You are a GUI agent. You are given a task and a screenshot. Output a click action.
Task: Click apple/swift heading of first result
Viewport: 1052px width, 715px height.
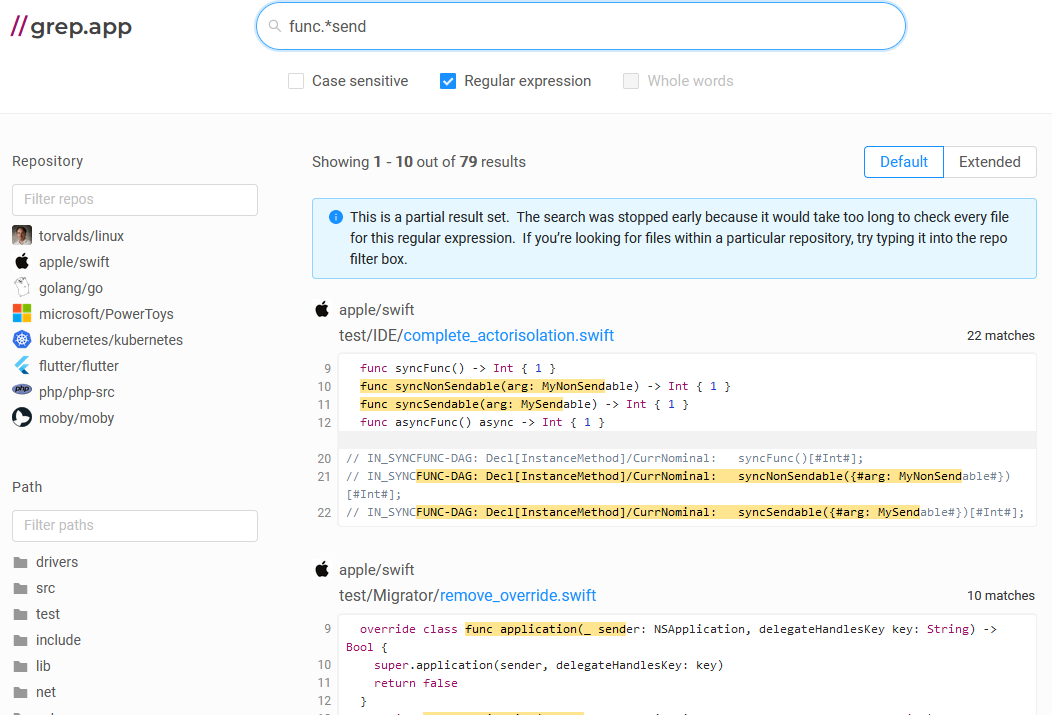pyautogui.click(x=376, y=310)
